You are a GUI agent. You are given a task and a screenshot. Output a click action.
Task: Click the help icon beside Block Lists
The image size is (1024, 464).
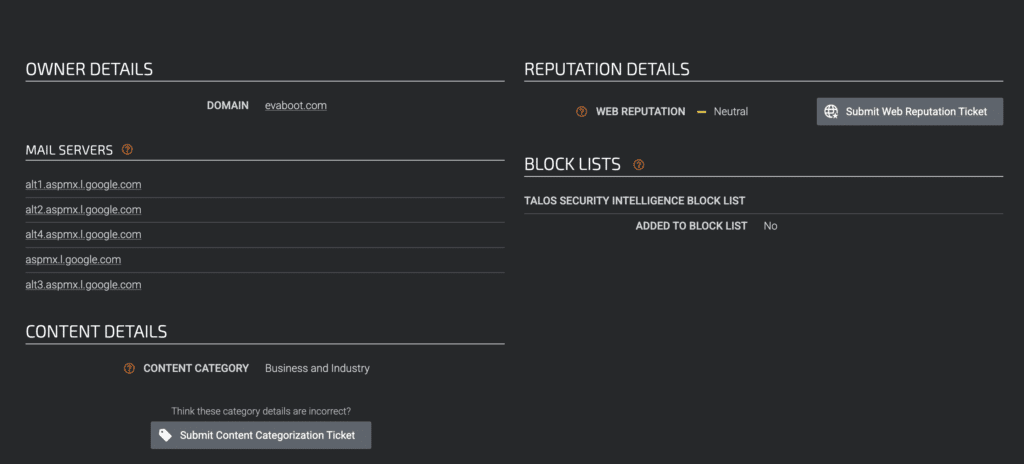pos(639,165)
